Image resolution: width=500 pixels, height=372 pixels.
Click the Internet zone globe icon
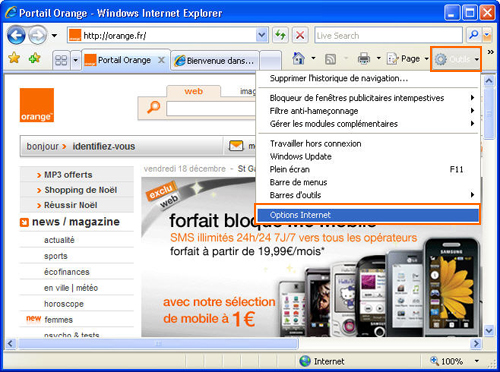(x=305, y=361)
